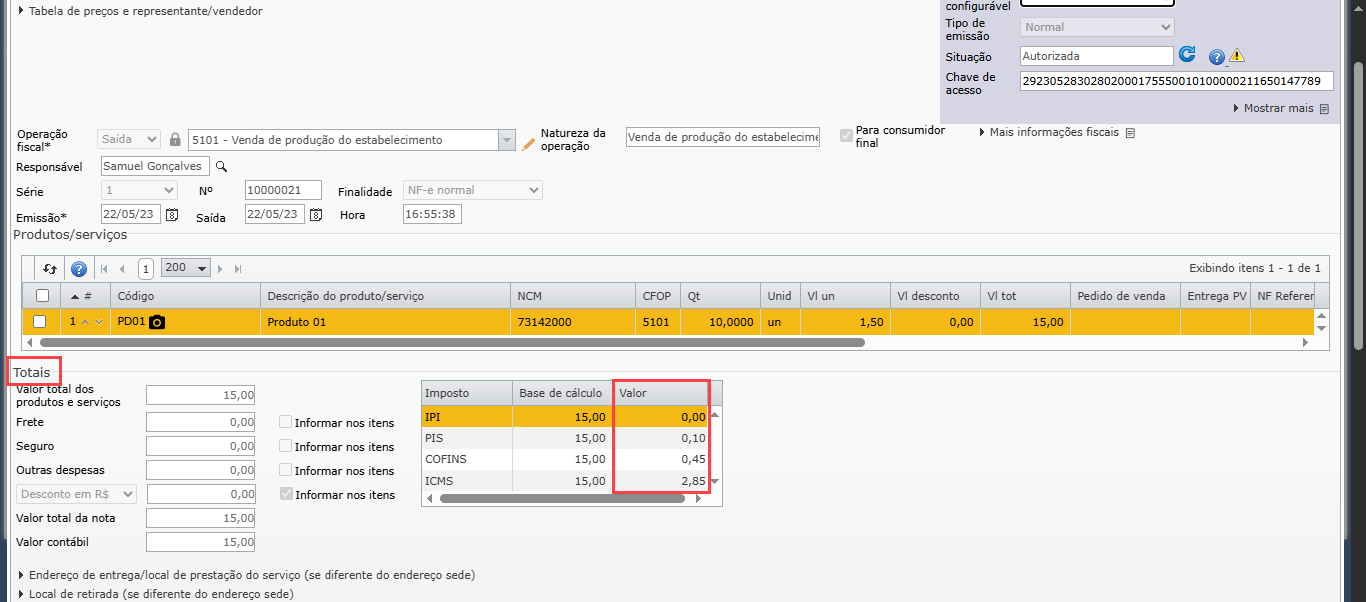1366x602 pixels.
Task: Expand Tabela de preços e representante/vendedor
Action: point(141,11)
